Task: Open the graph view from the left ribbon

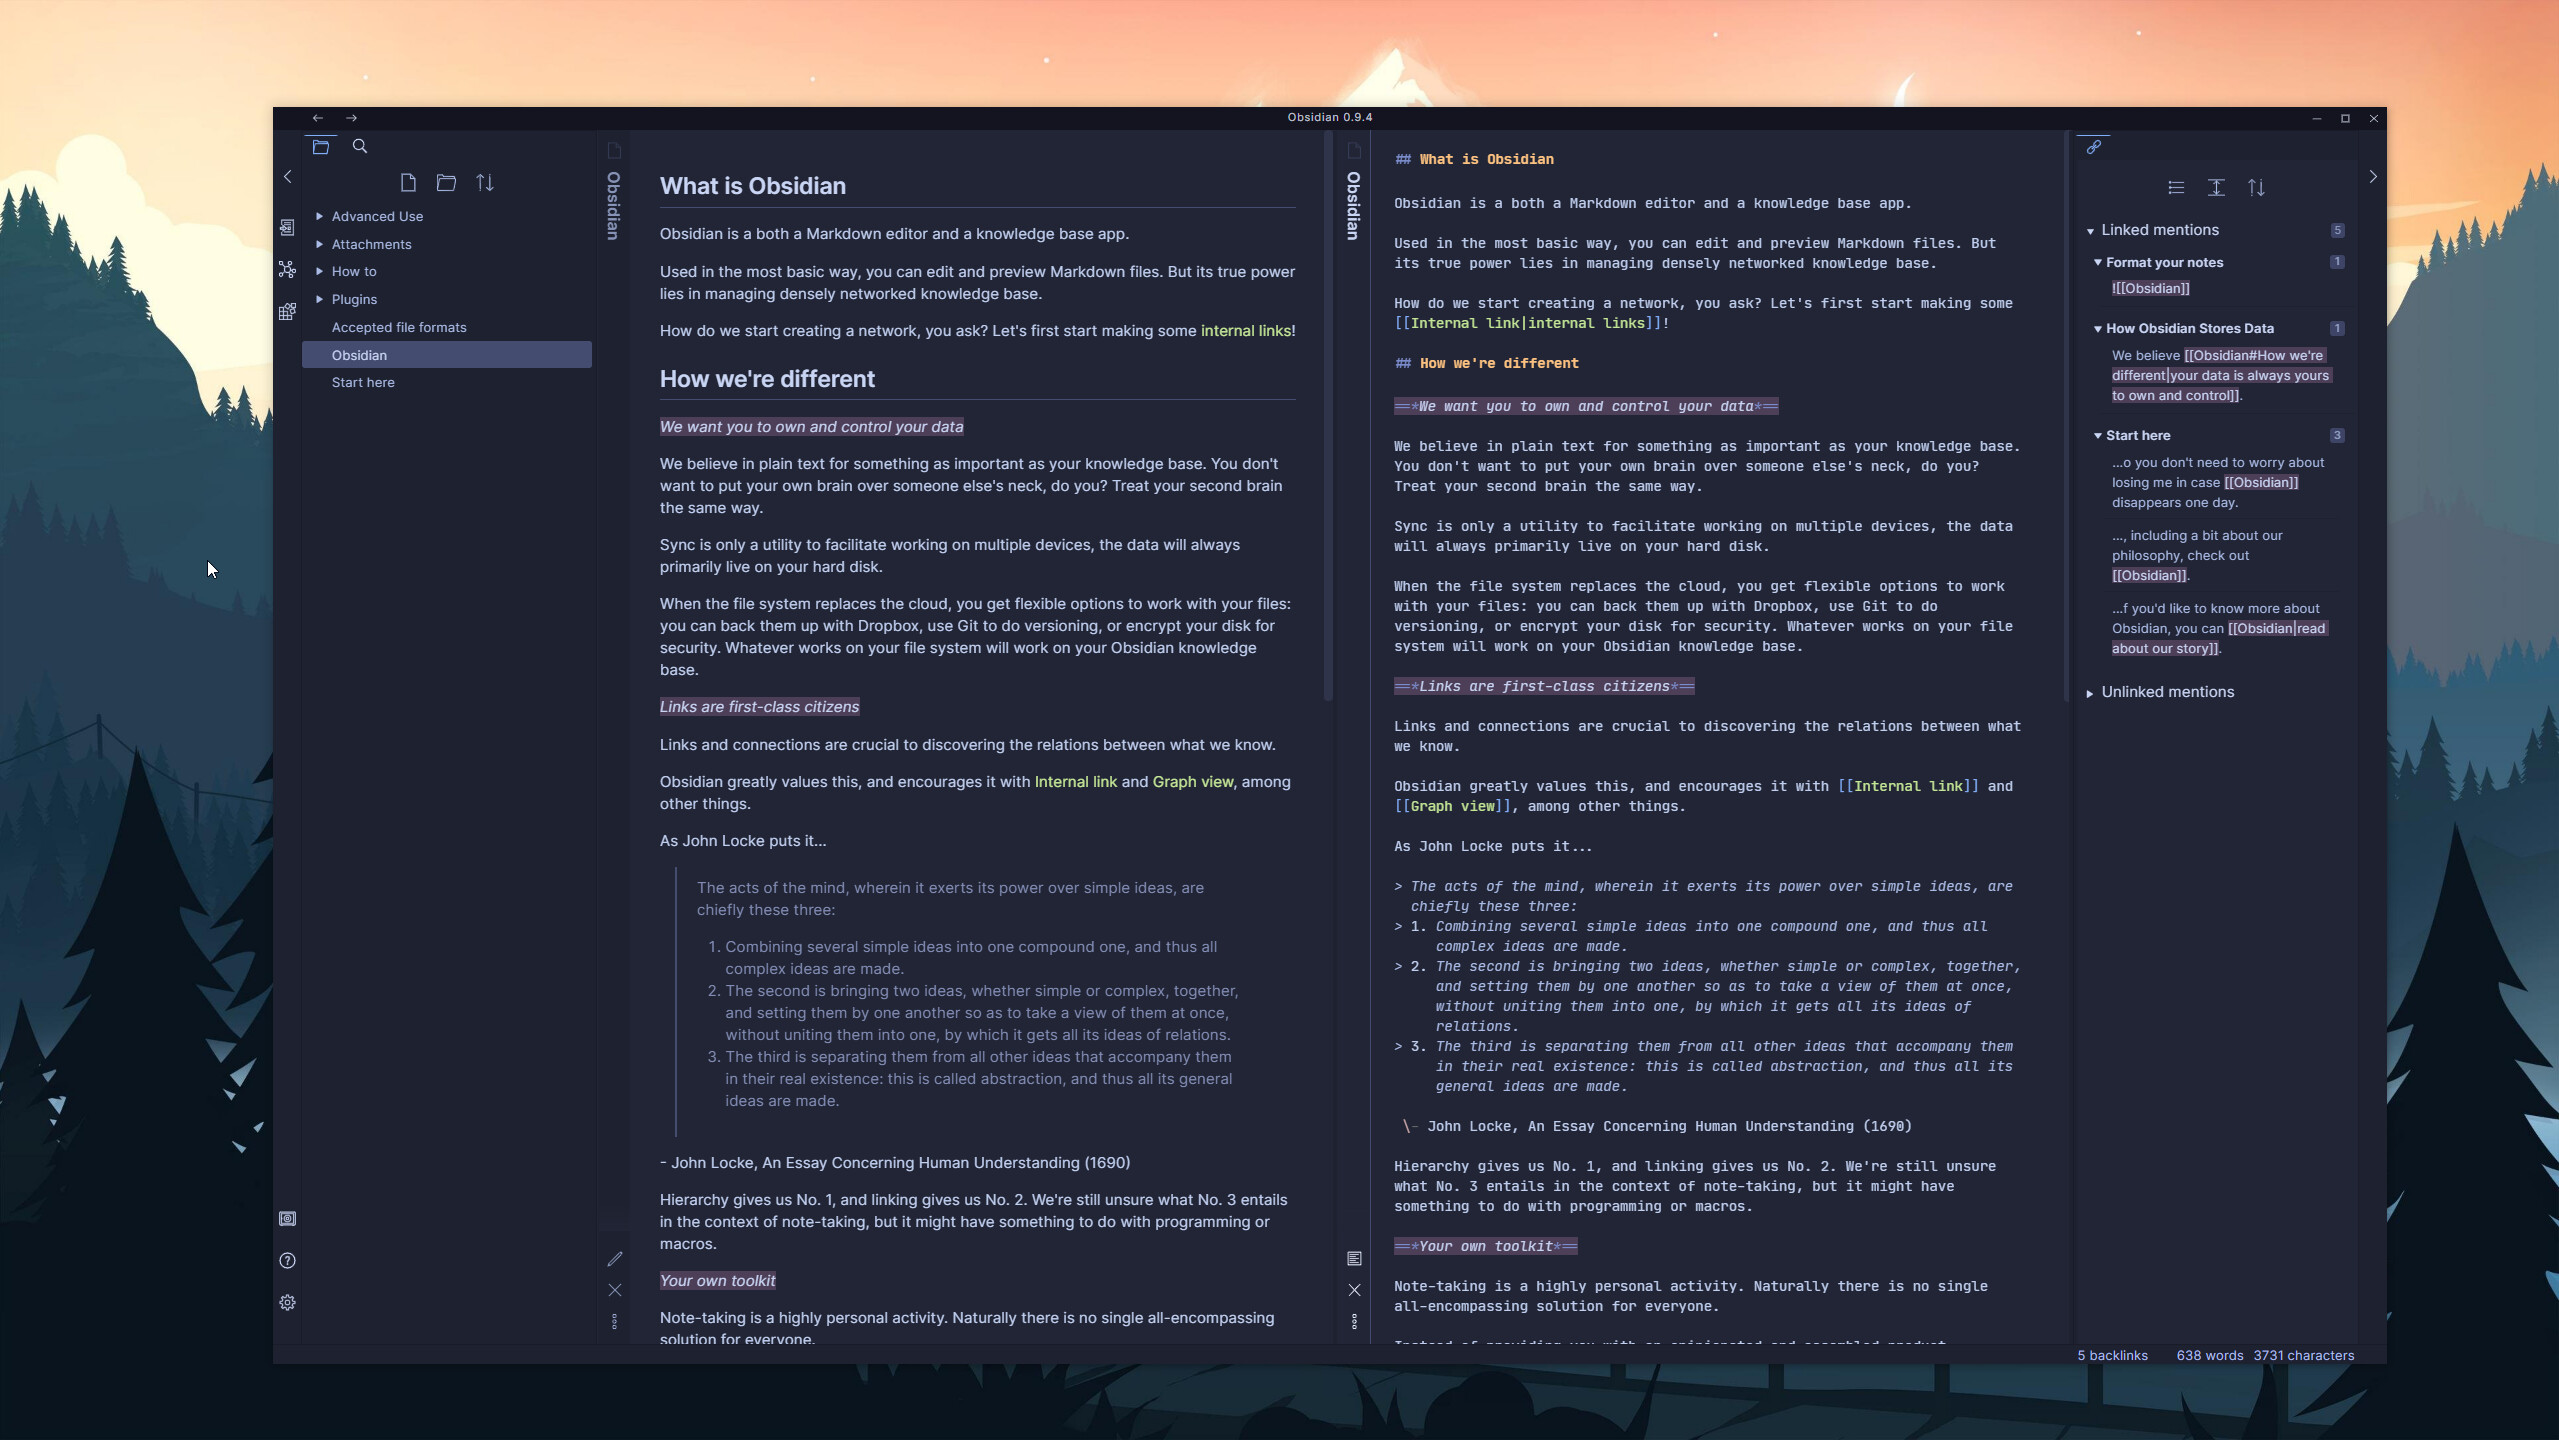Action: pos(288,269)
